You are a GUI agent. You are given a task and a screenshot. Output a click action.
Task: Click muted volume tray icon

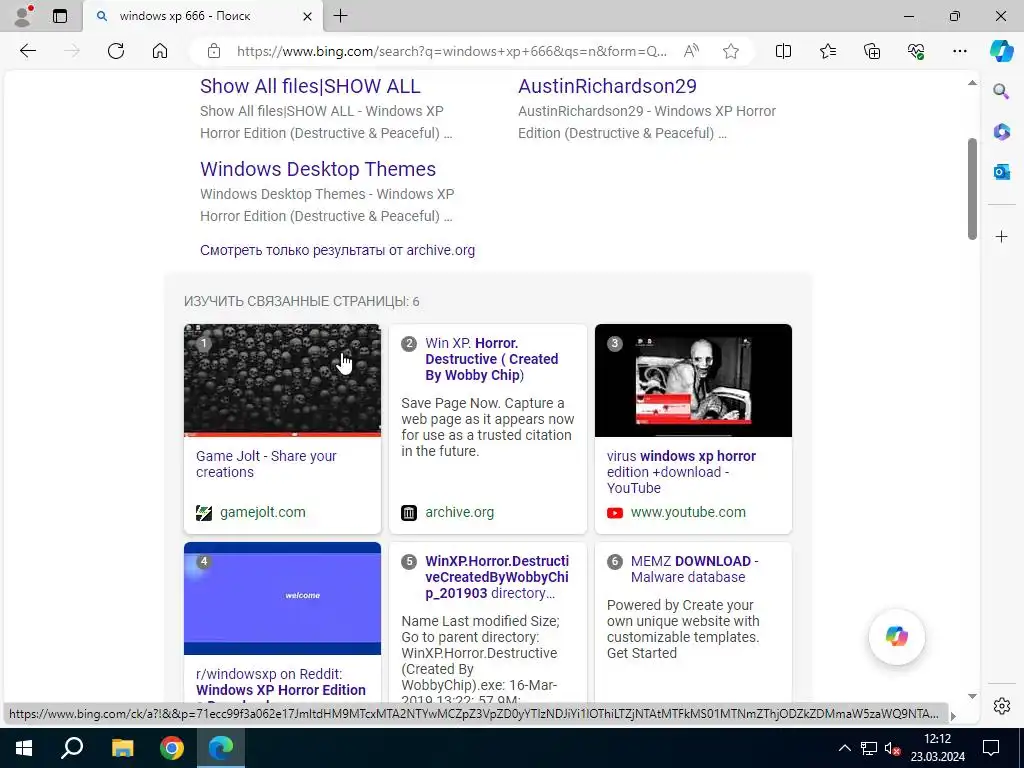point(893,748)
